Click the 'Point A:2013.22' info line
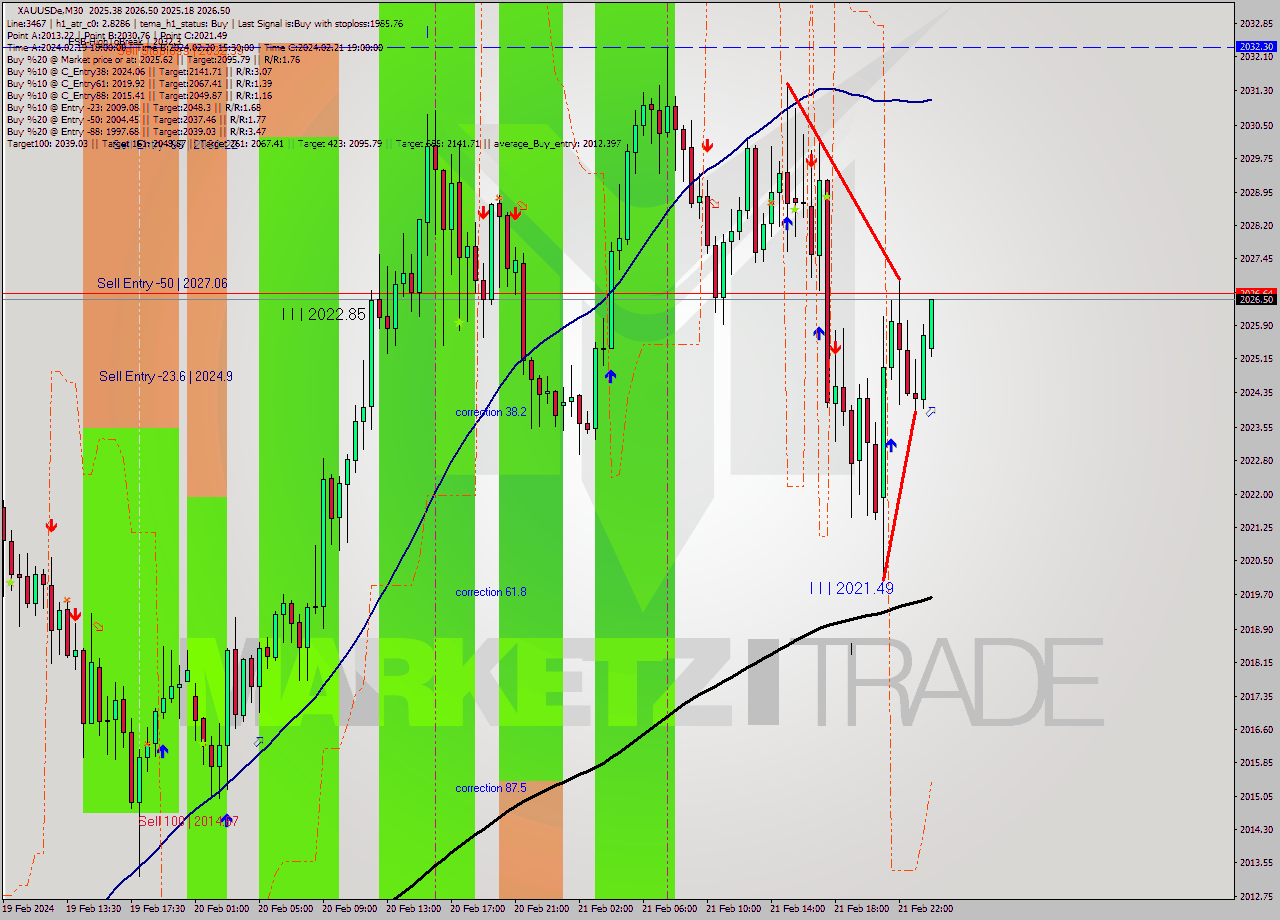This screenshot has height=920, width=1280. tap(117, 35)
